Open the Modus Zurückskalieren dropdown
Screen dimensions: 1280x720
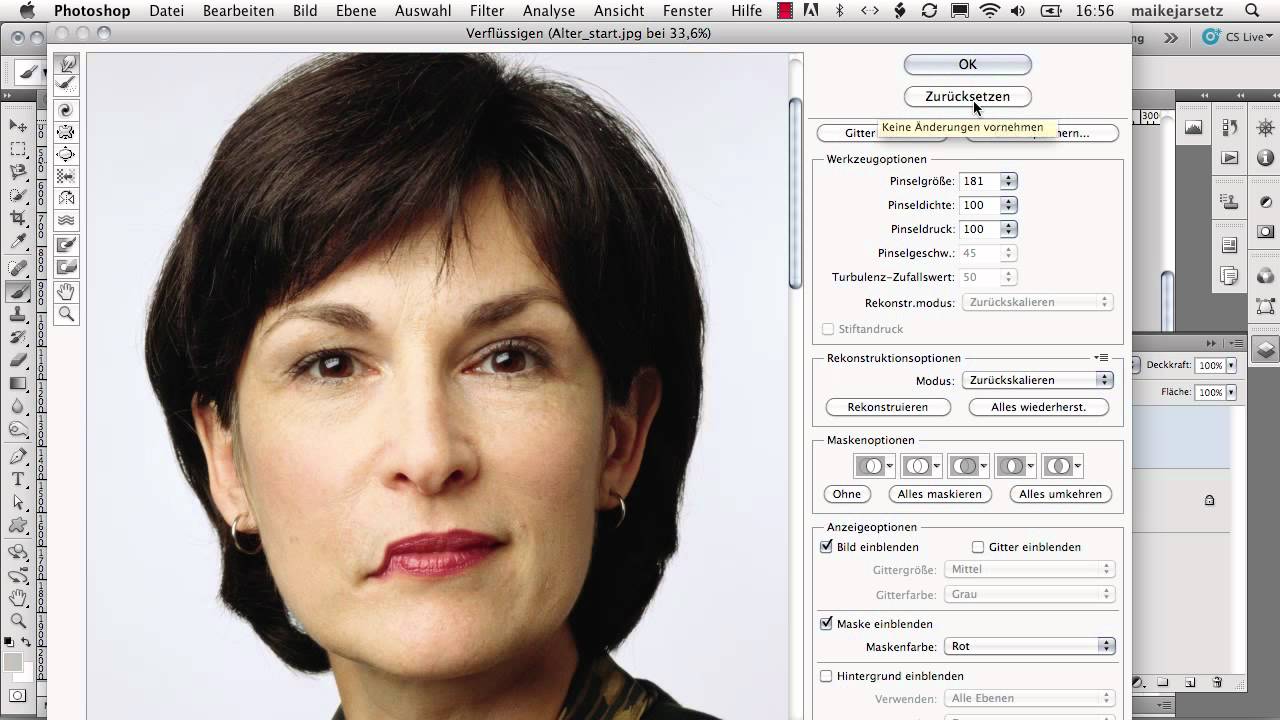click(1037, 380)
